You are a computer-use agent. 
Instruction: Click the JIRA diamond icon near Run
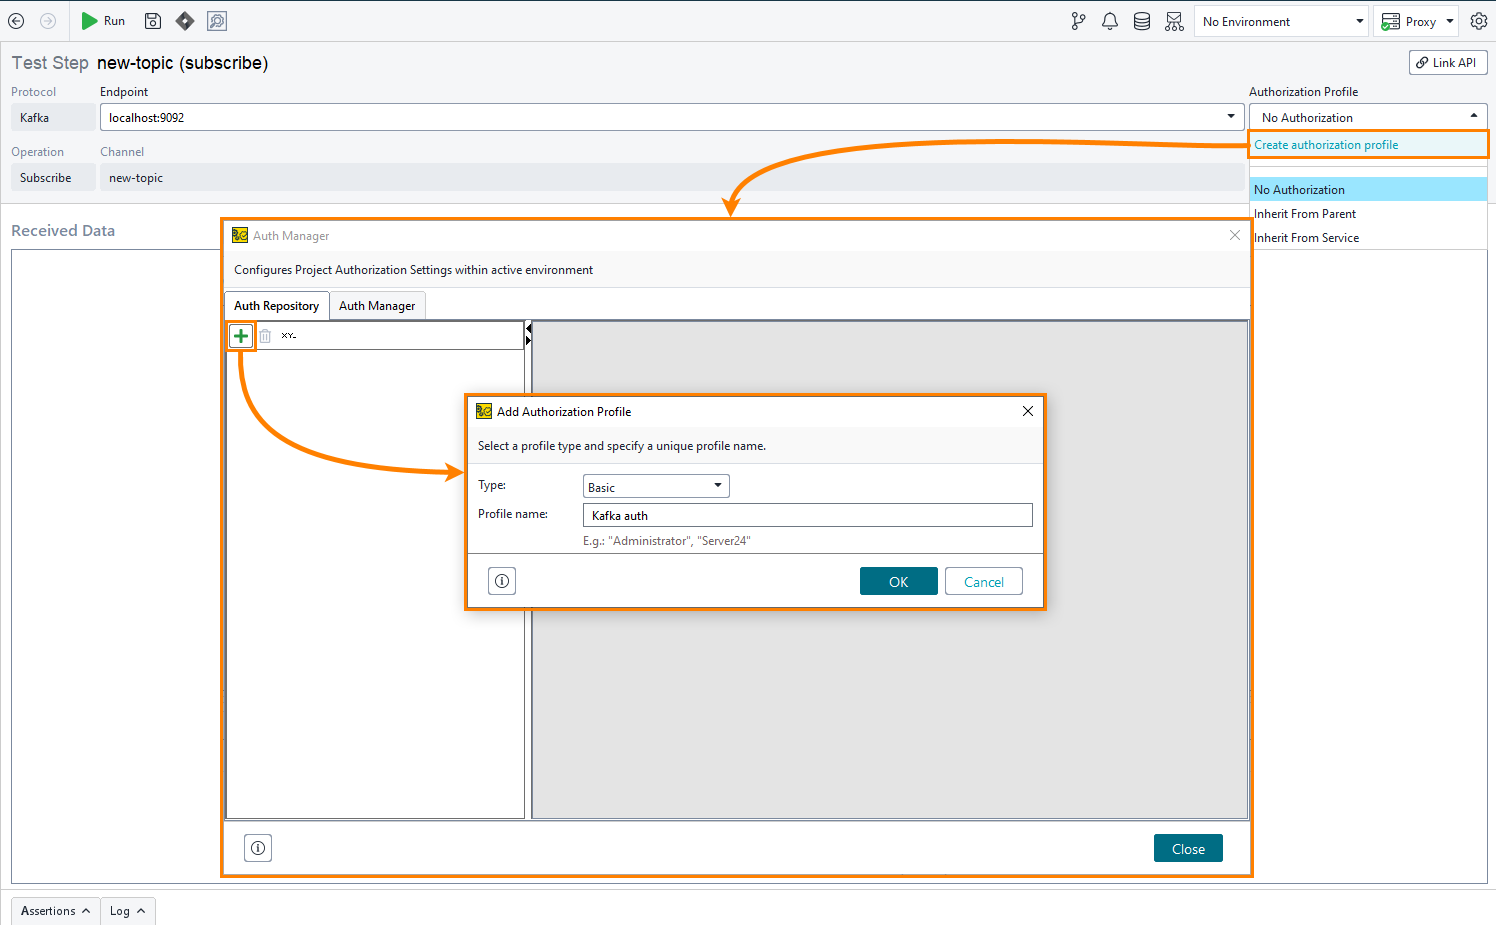click(x=185, y=20)
